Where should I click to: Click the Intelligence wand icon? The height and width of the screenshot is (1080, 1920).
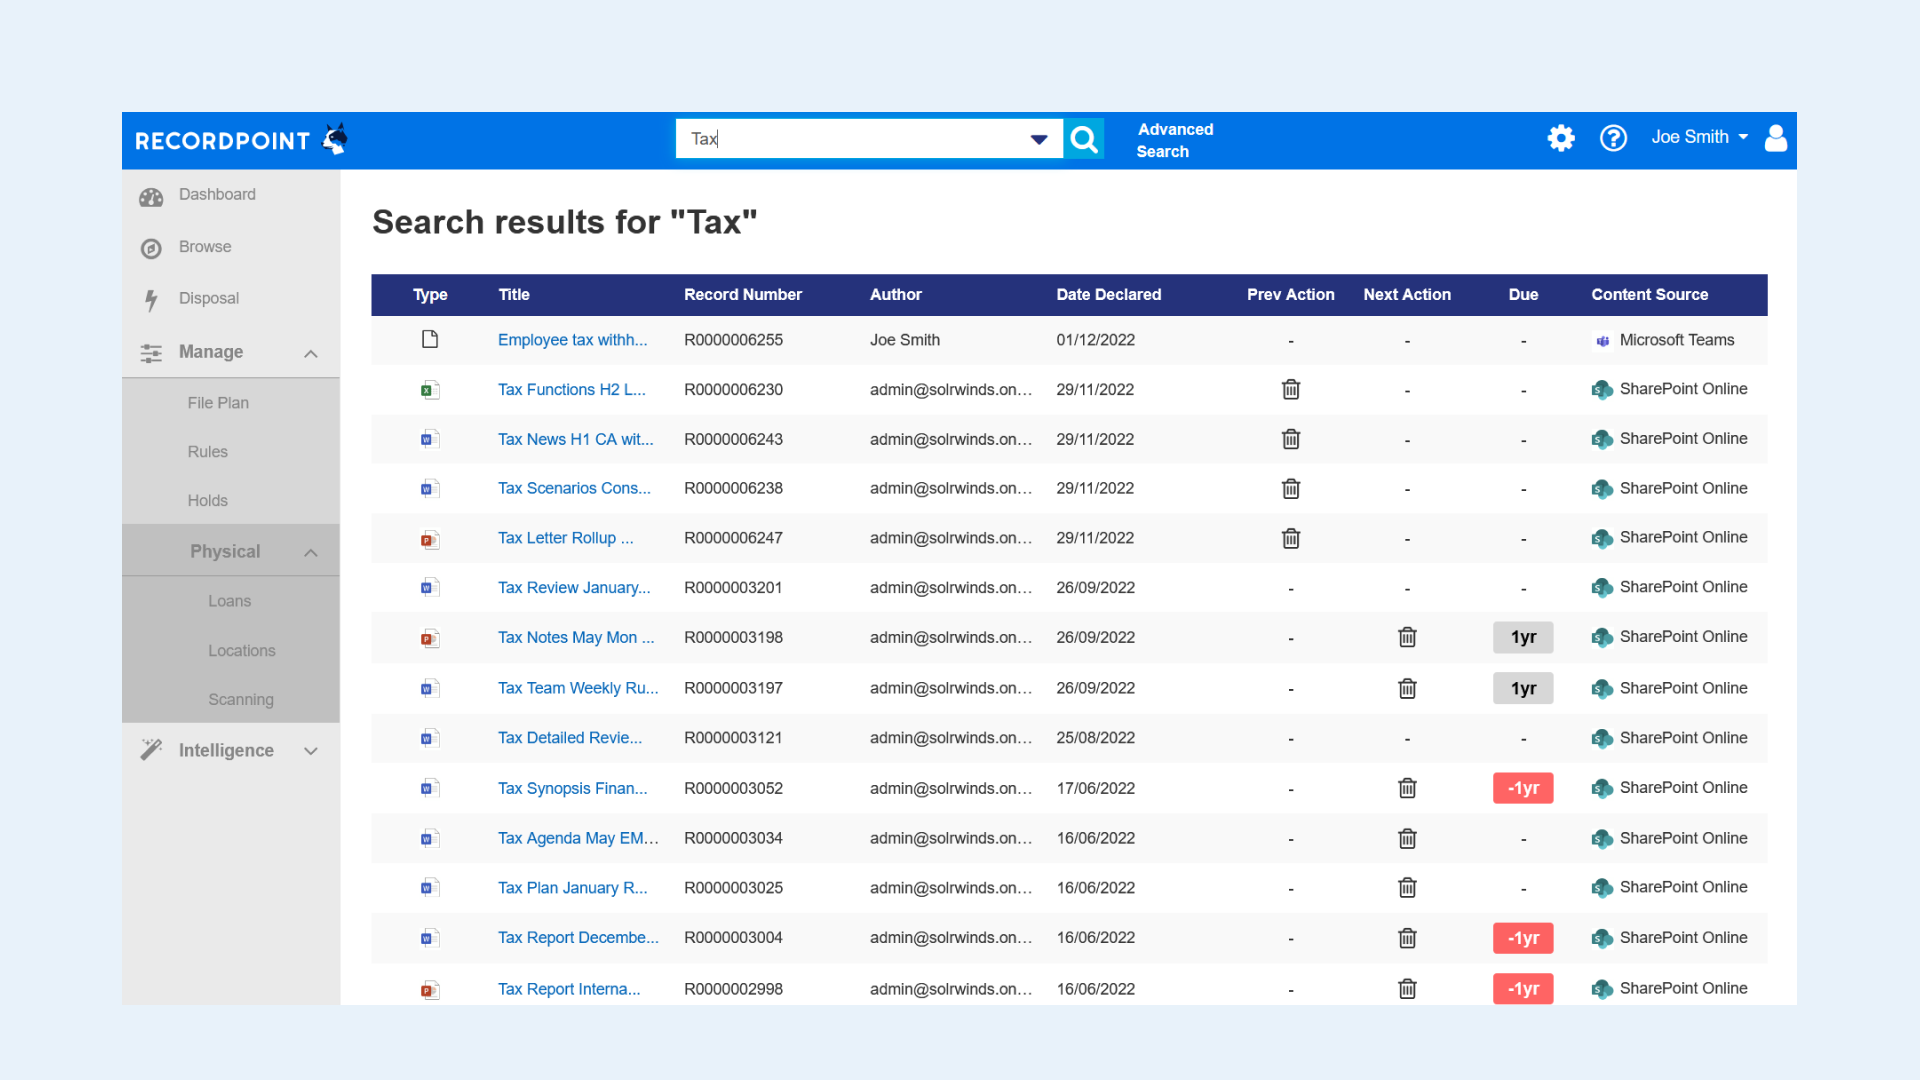click(x=150, y=749)
